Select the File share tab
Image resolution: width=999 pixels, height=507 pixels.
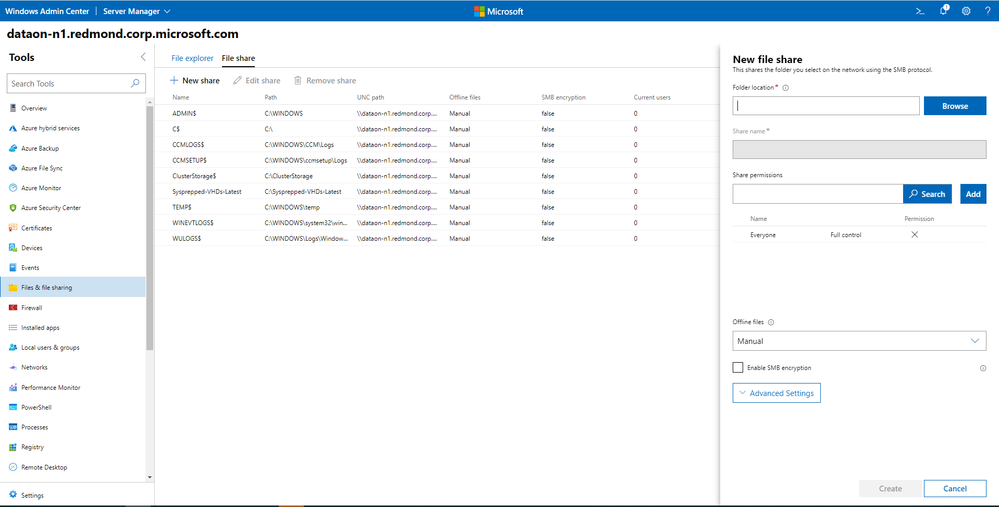click(238, 58)
